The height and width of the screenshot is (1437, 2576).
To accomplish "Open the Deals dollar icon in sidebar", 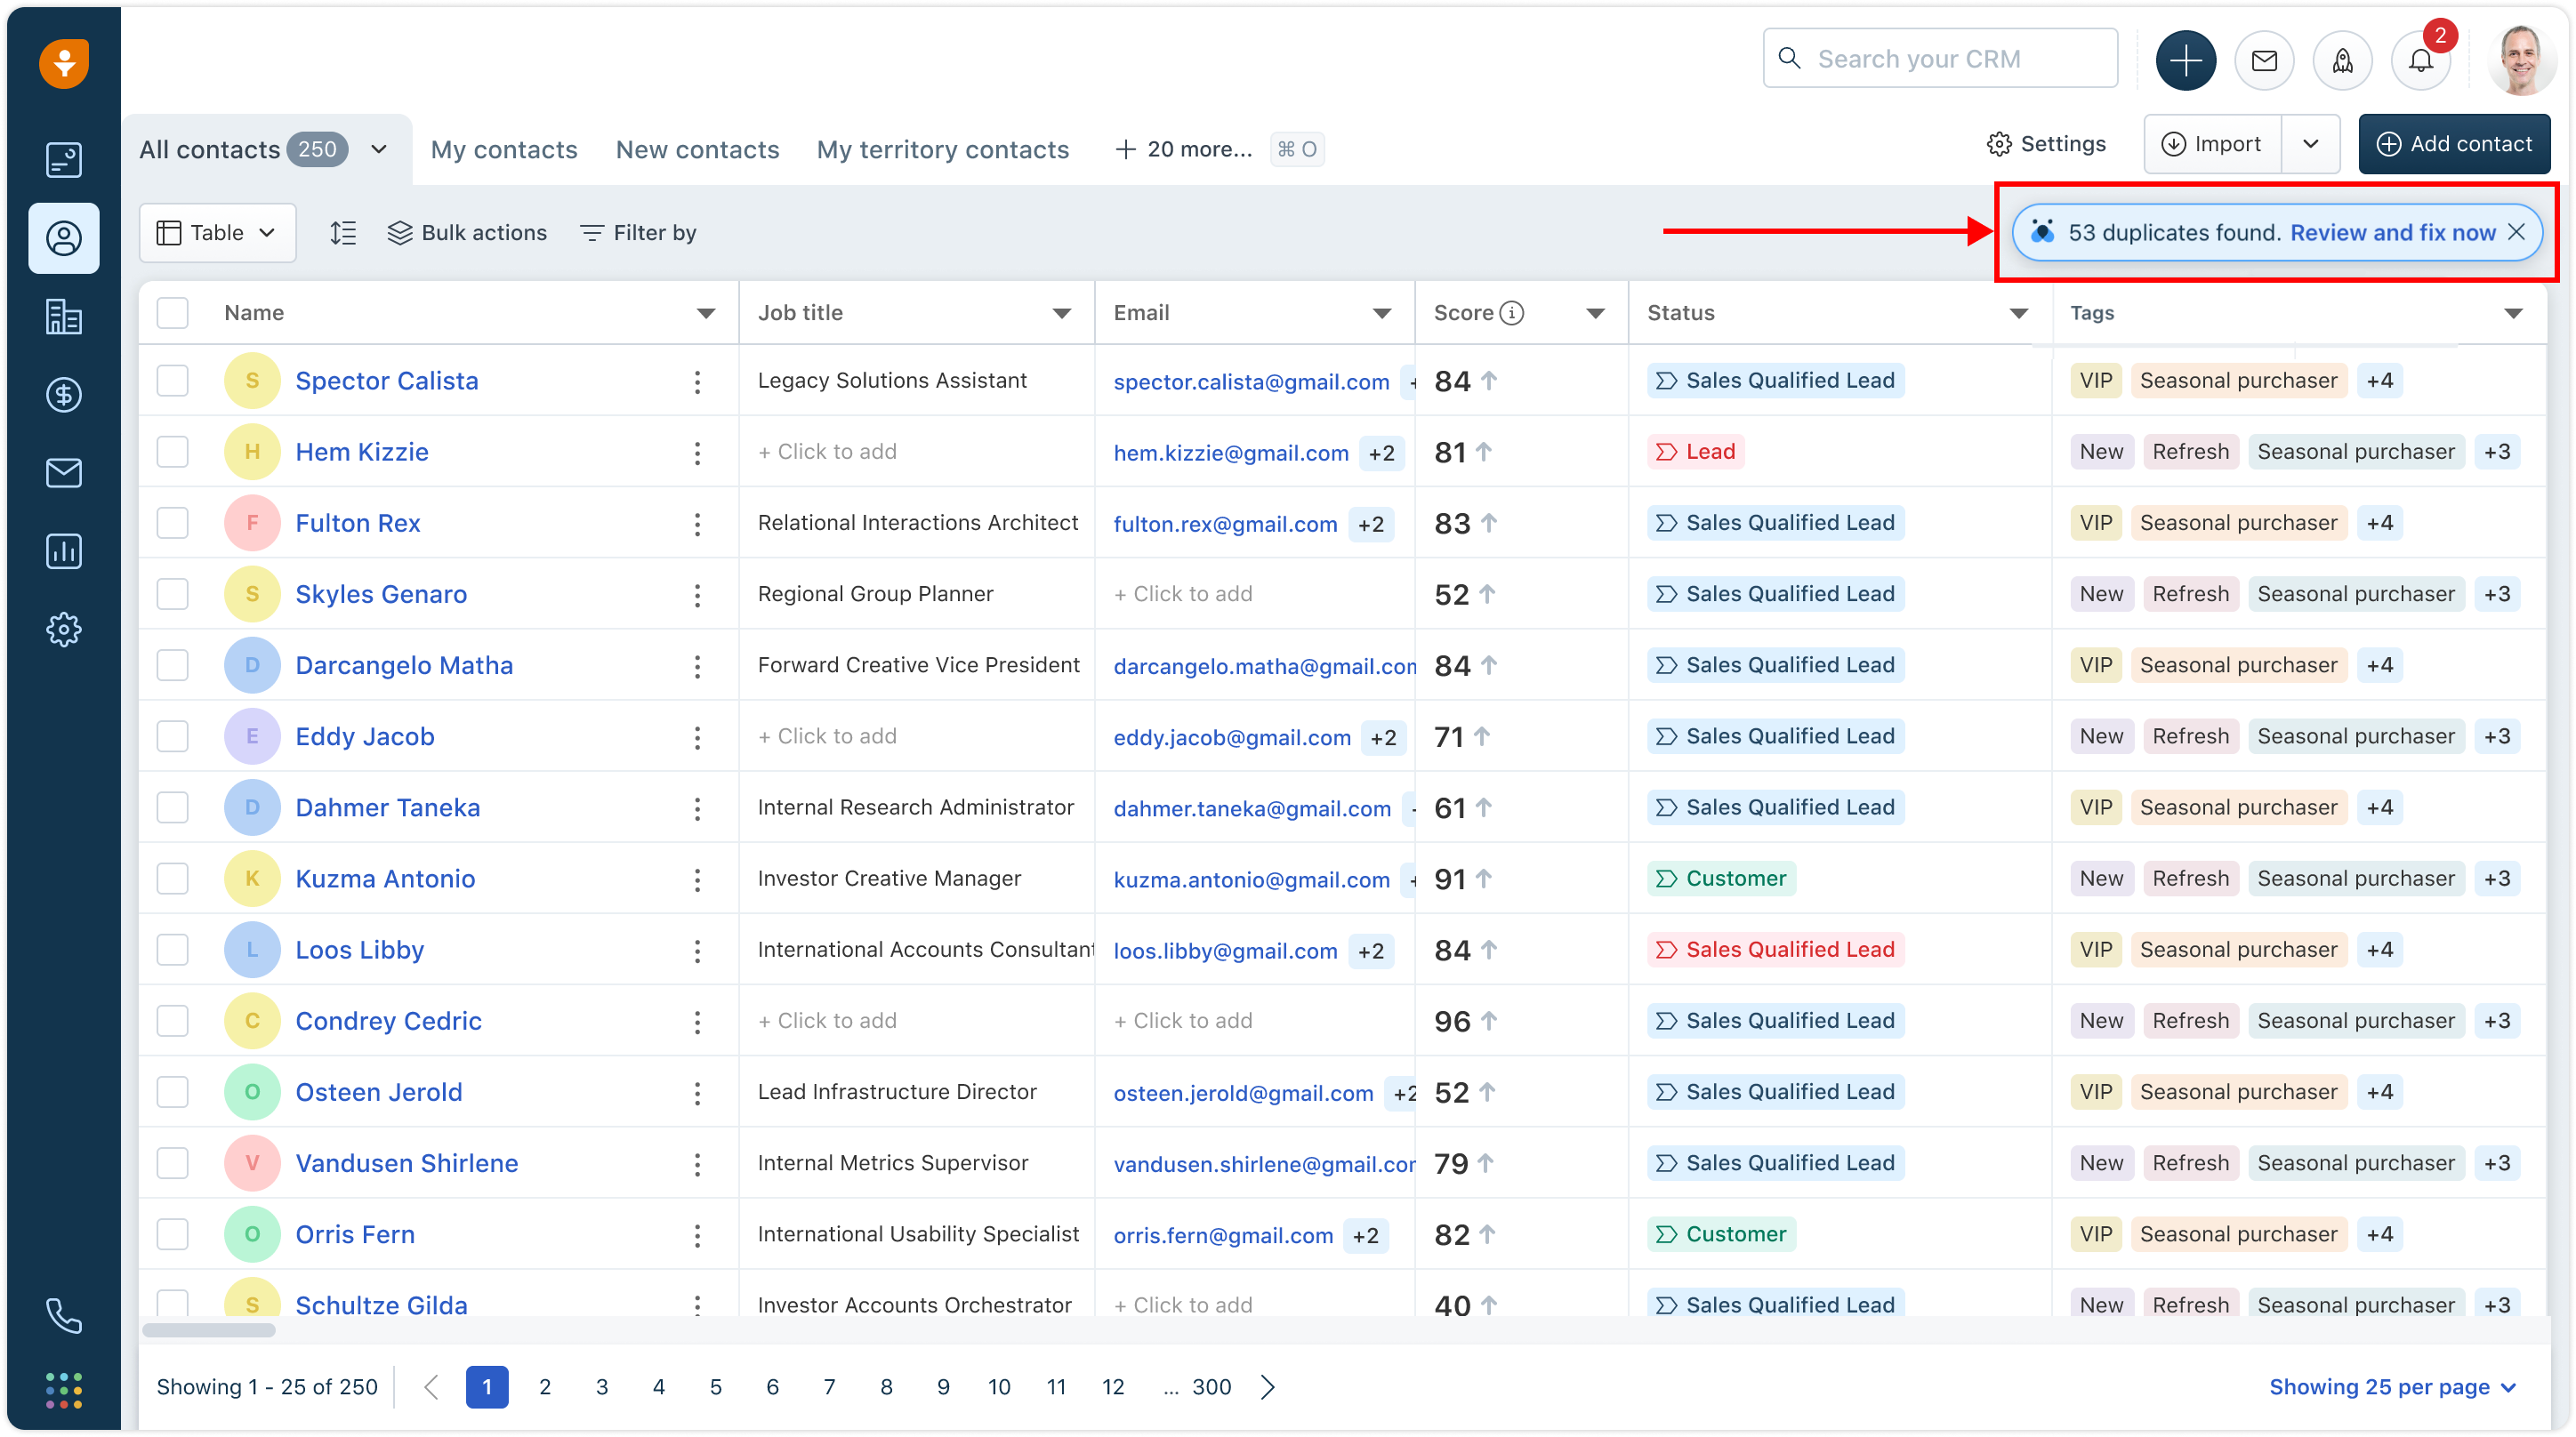I will (x=64, y=395).
